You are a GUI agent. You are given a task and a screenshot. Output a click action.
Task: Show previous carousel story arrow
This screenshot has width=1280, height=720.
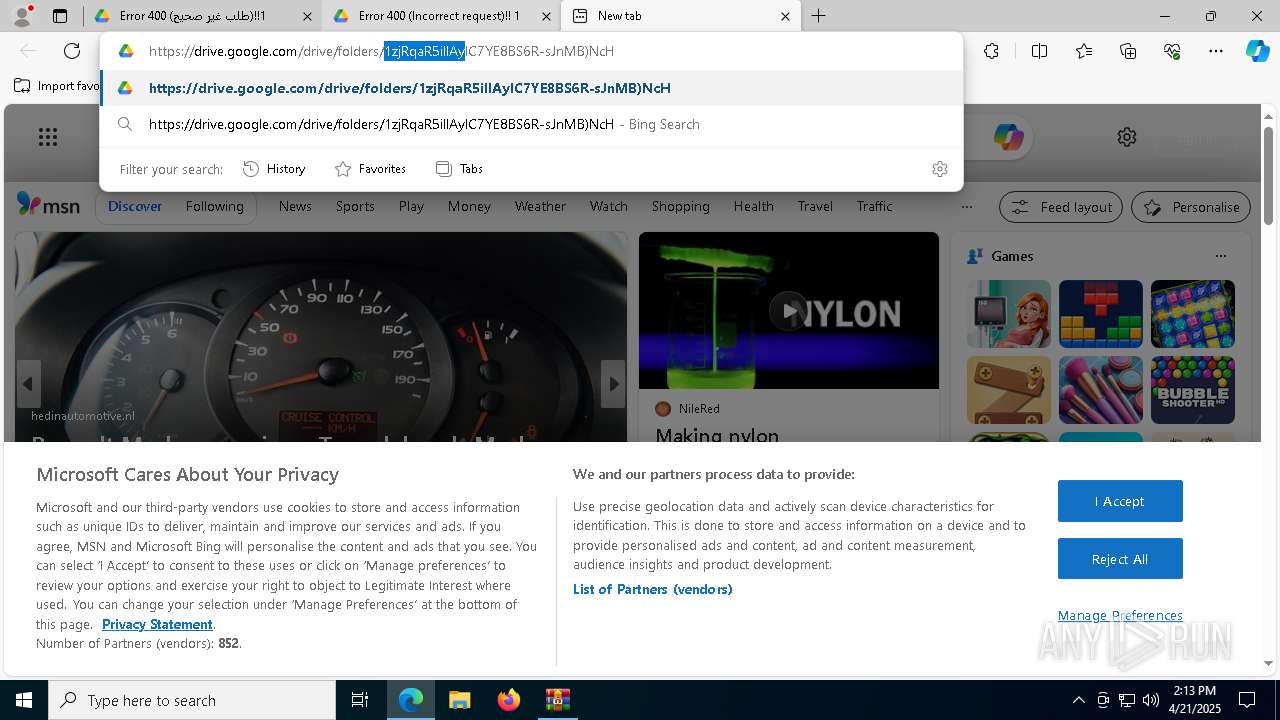28,384
